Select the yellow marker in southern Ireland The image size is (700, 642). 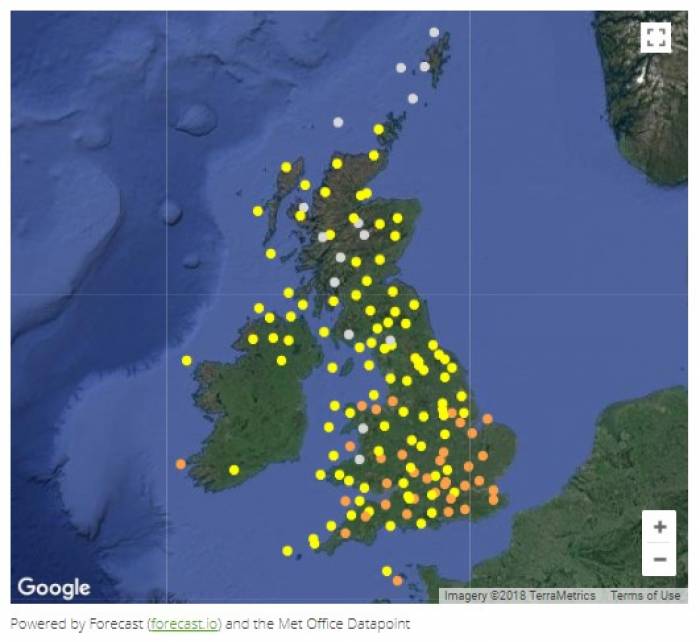coord(234,470)
